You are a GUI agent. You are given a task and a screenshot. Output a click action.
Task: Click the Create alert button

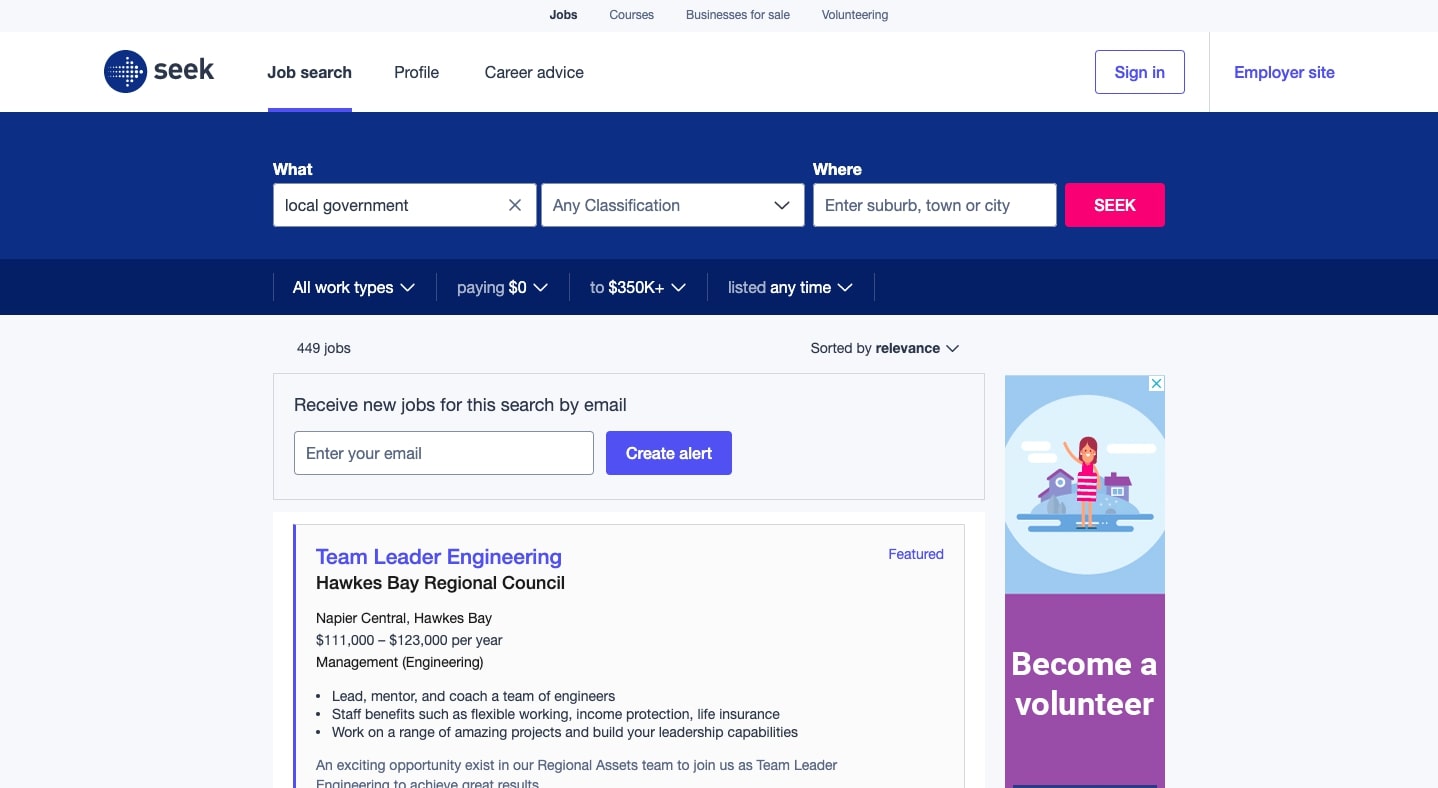[669, 453]
